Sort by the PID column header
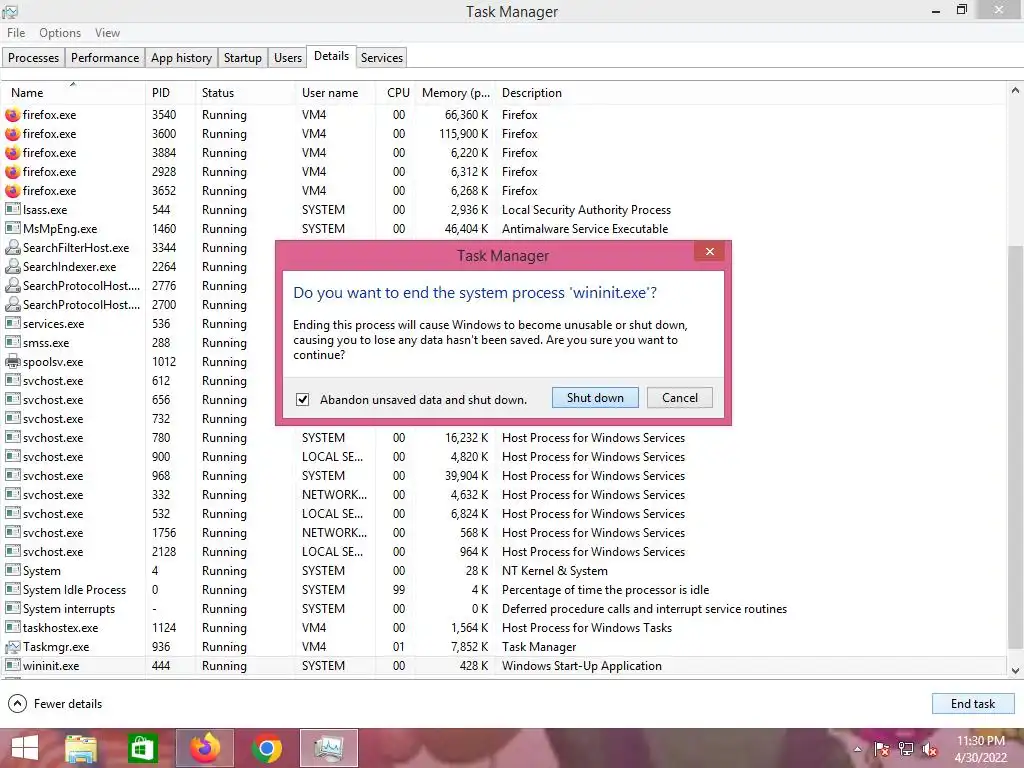 pos(170,93)
